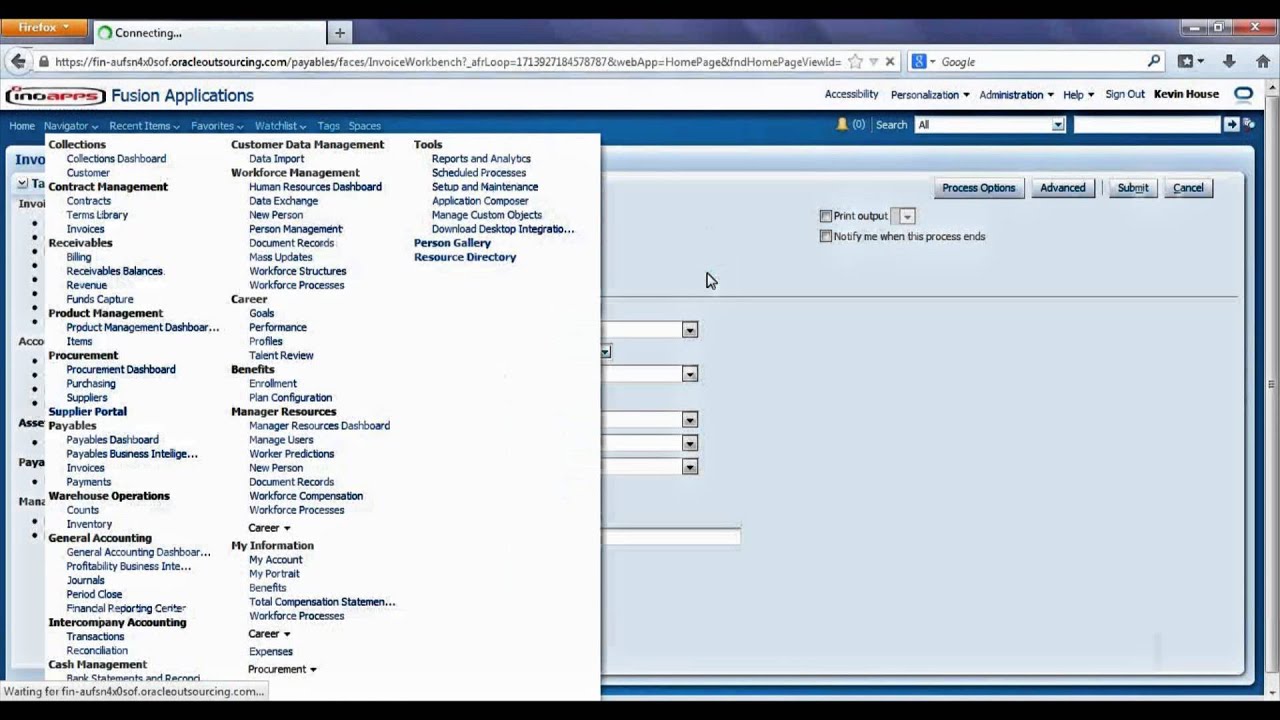Open a new tab with plus icon
This screenshot has height=720, width=1280.
pos(339,33)
